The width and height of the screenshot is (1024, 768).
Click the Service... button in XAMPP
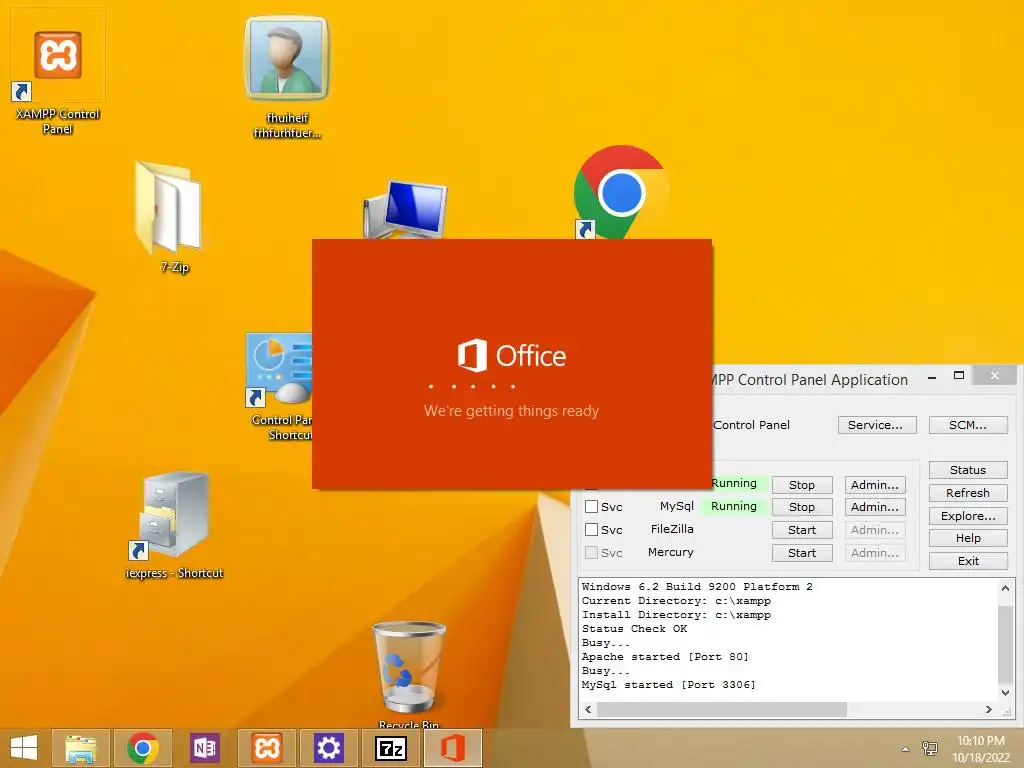[x=877, y=425]
